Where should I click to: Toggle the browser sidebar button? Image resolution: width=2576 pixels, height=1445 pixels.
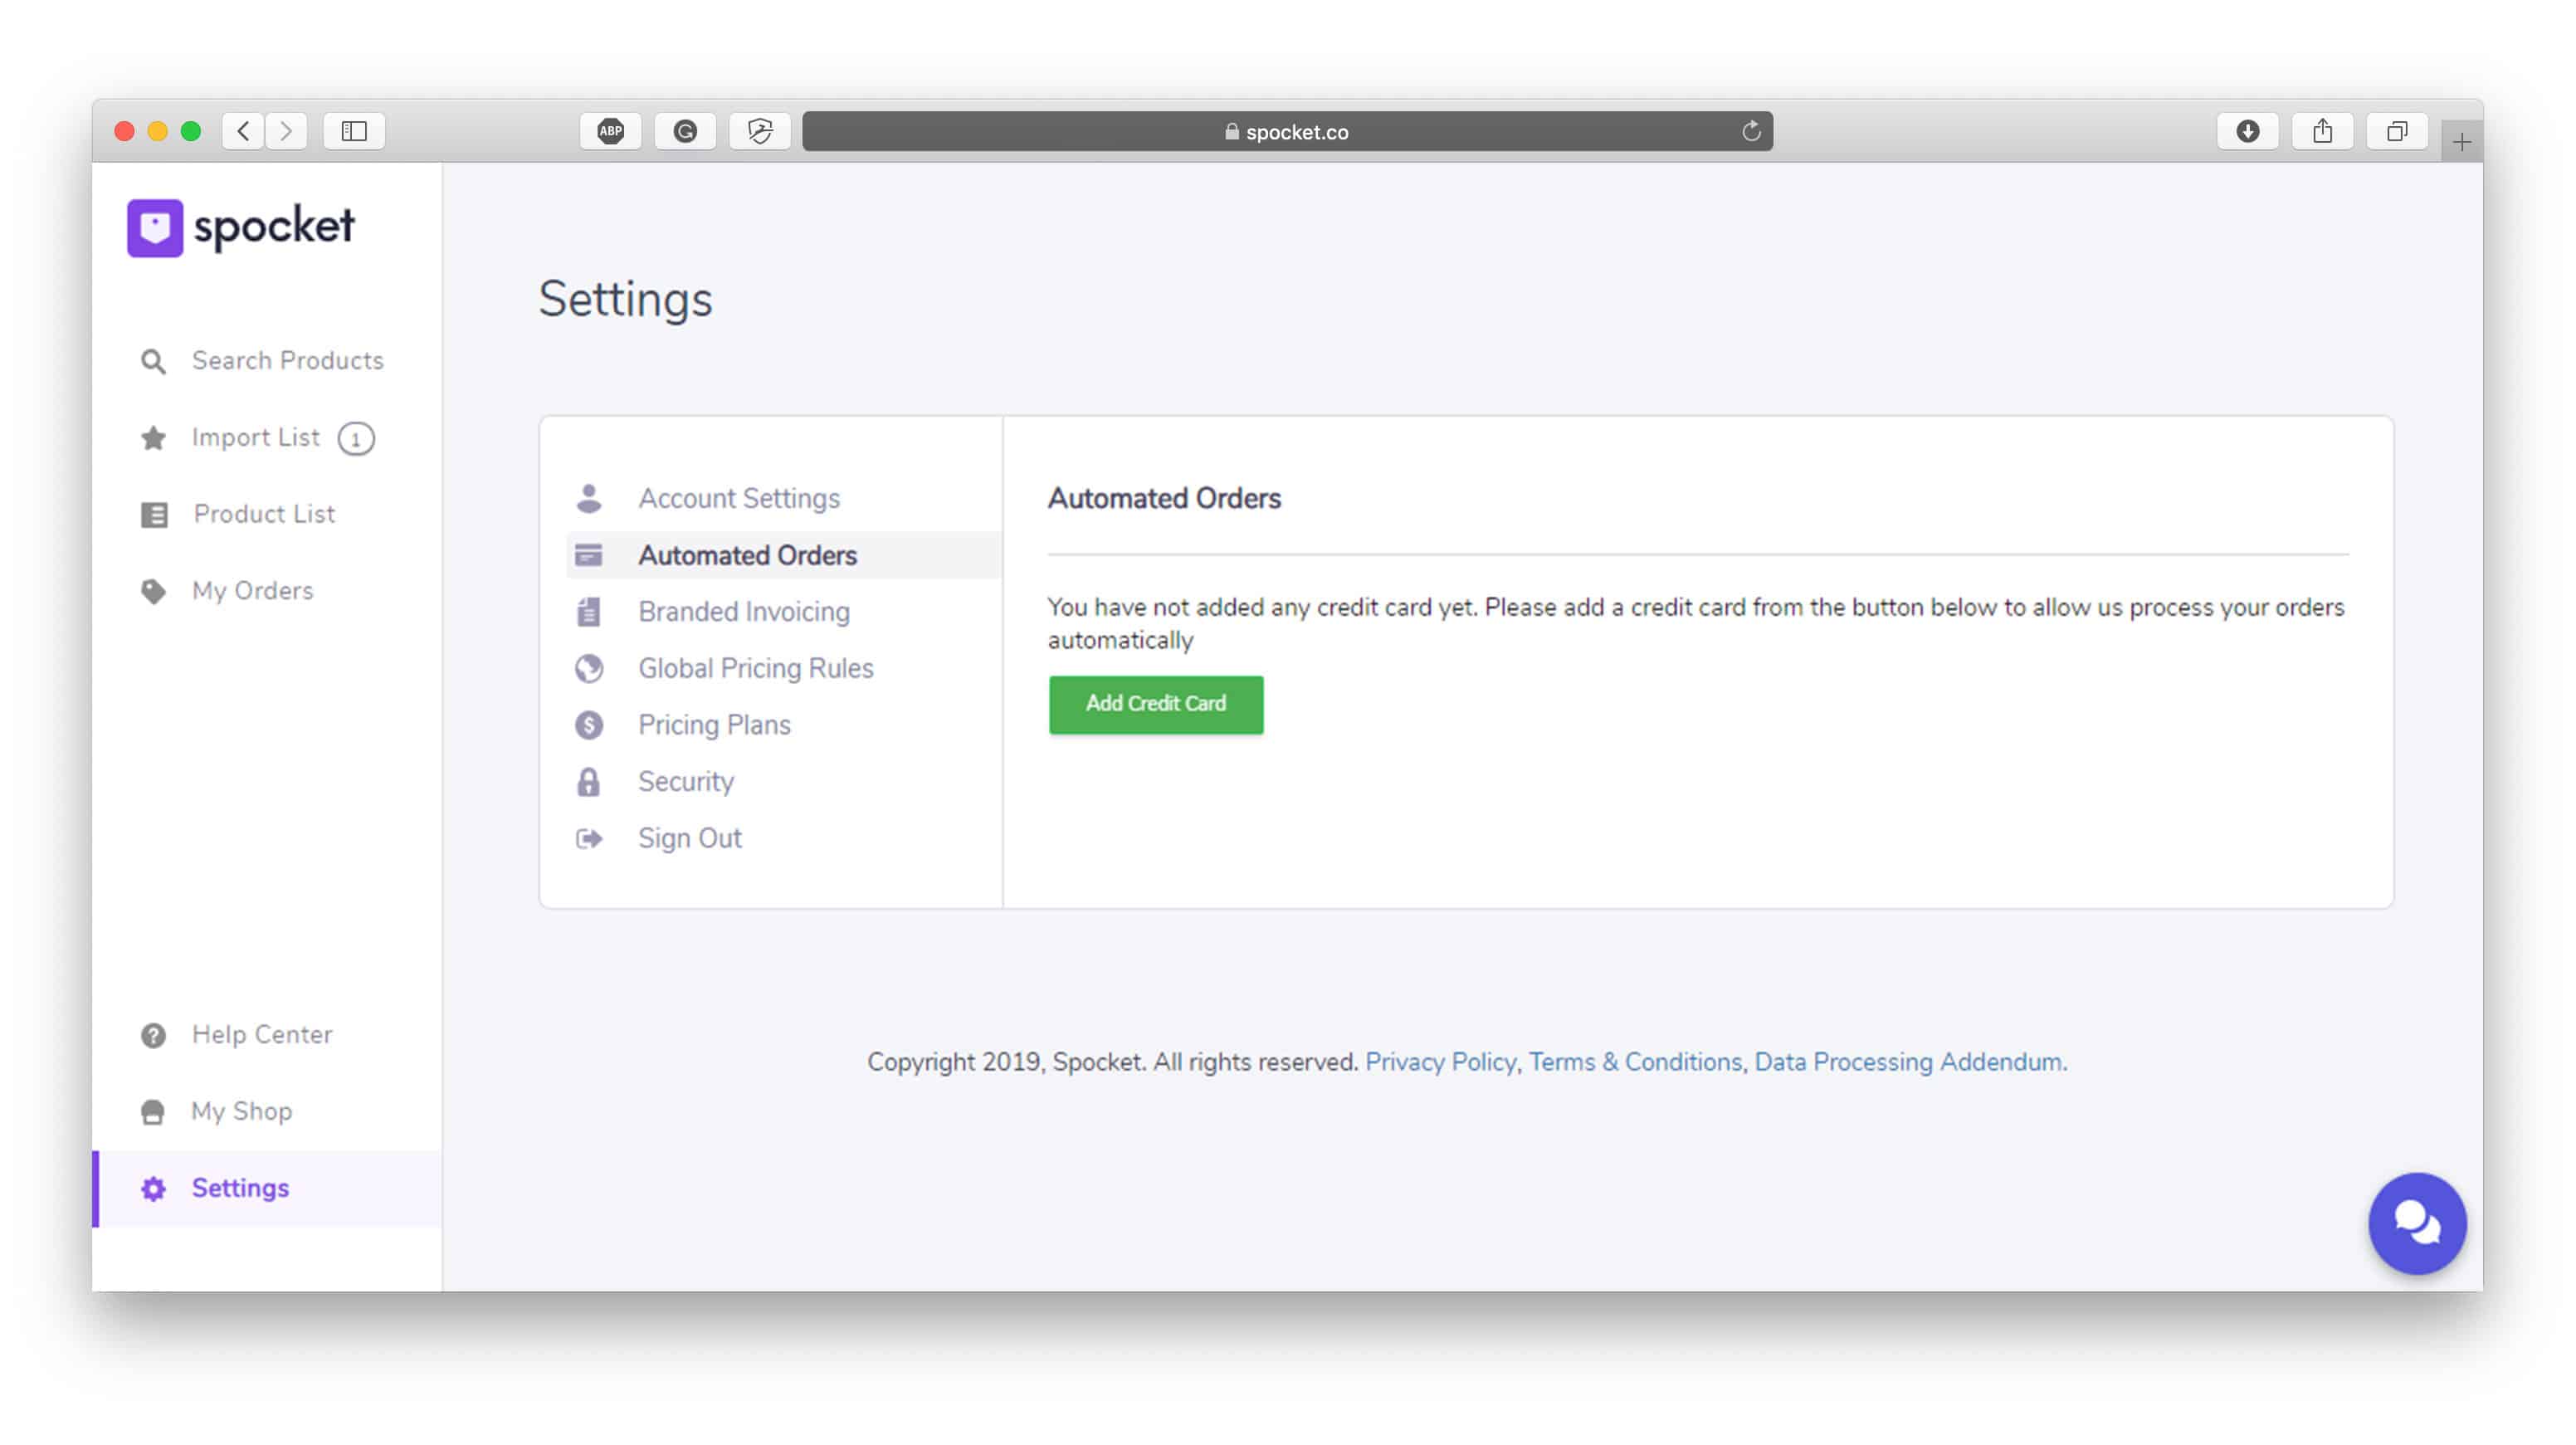pos(354,131)
